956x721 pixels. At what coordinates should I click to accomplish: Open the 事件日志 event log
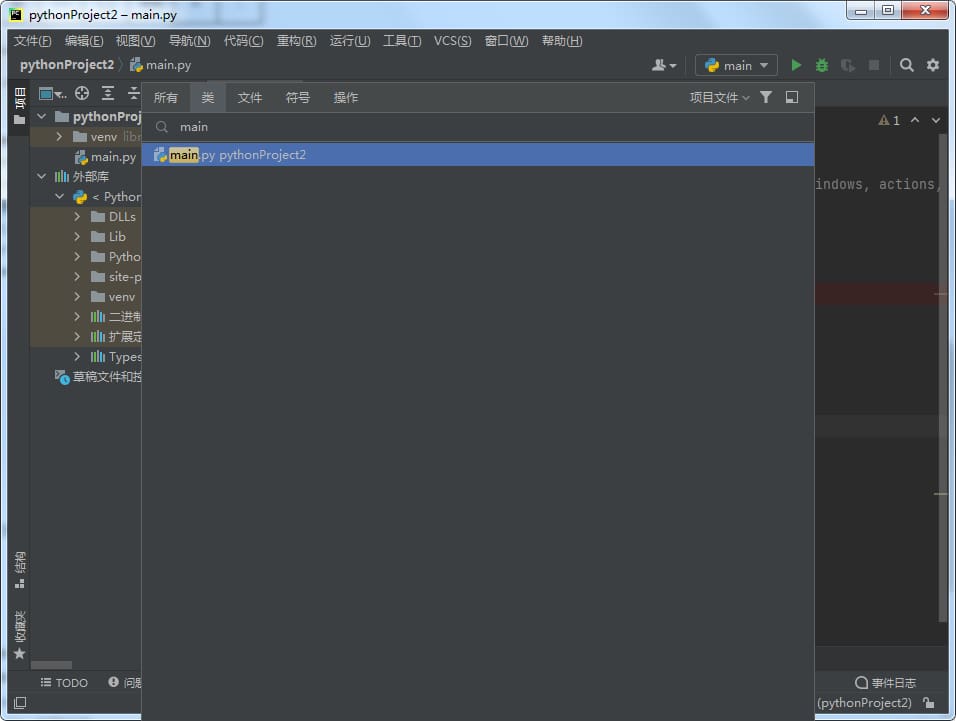pyautogui.click(x=885, y=683)
